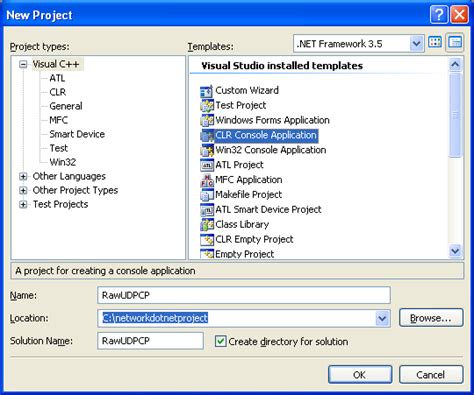This screenshot has height=395, width=474.
Task: Click the project Name input field
Action: [244, 295]
